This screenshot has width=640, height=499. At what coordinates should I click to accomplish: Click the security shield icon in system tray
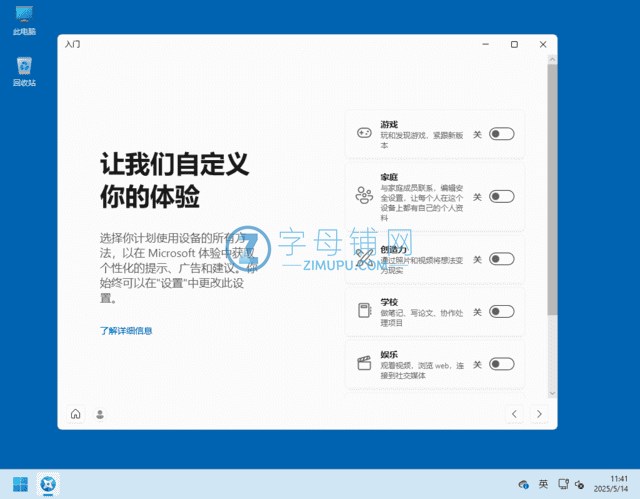[523, 484]
